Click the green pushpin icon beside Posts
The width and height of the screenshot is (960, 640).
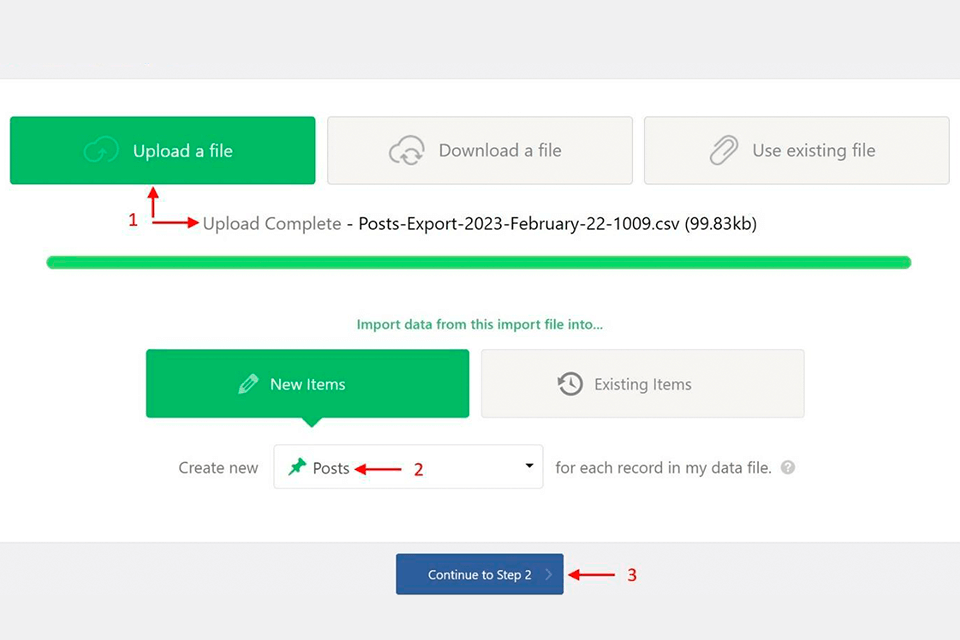(x=297, y=467)
